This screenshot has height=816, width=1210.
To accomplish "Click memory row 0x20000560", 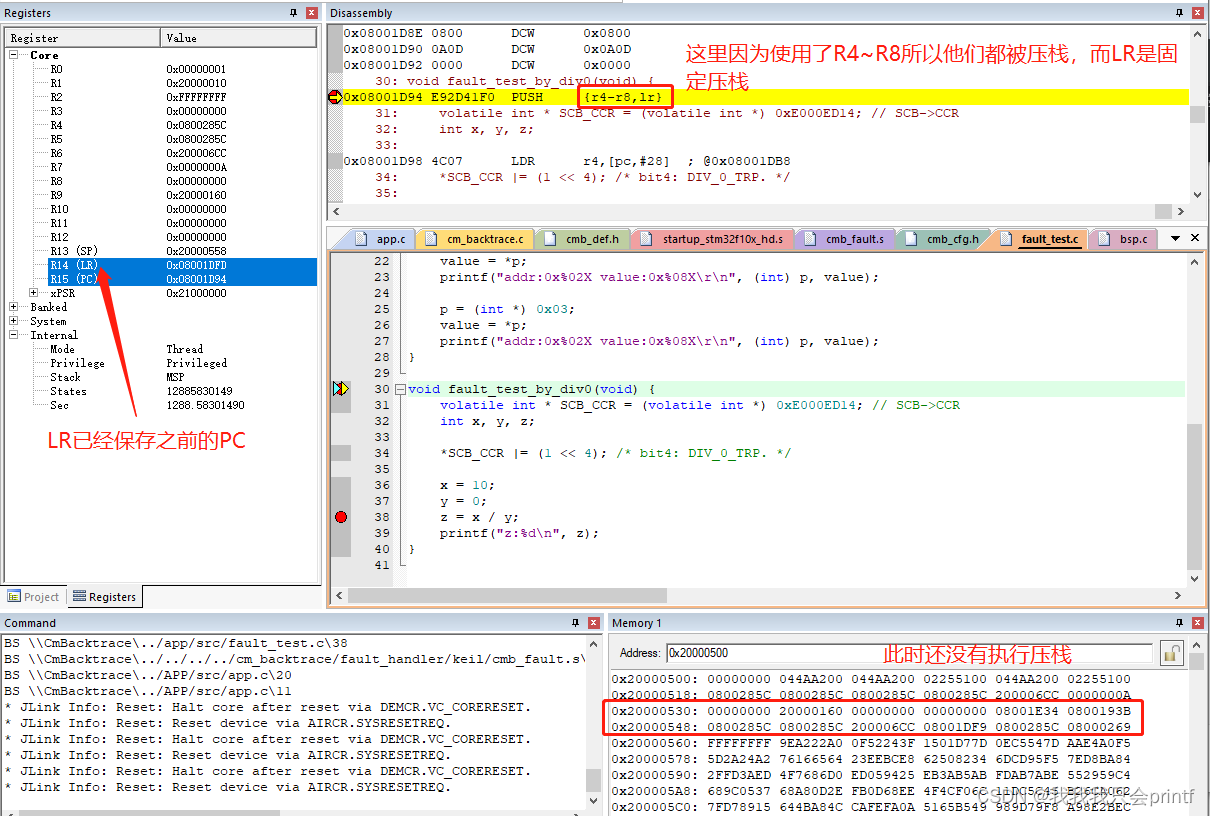I will [872, 743].
